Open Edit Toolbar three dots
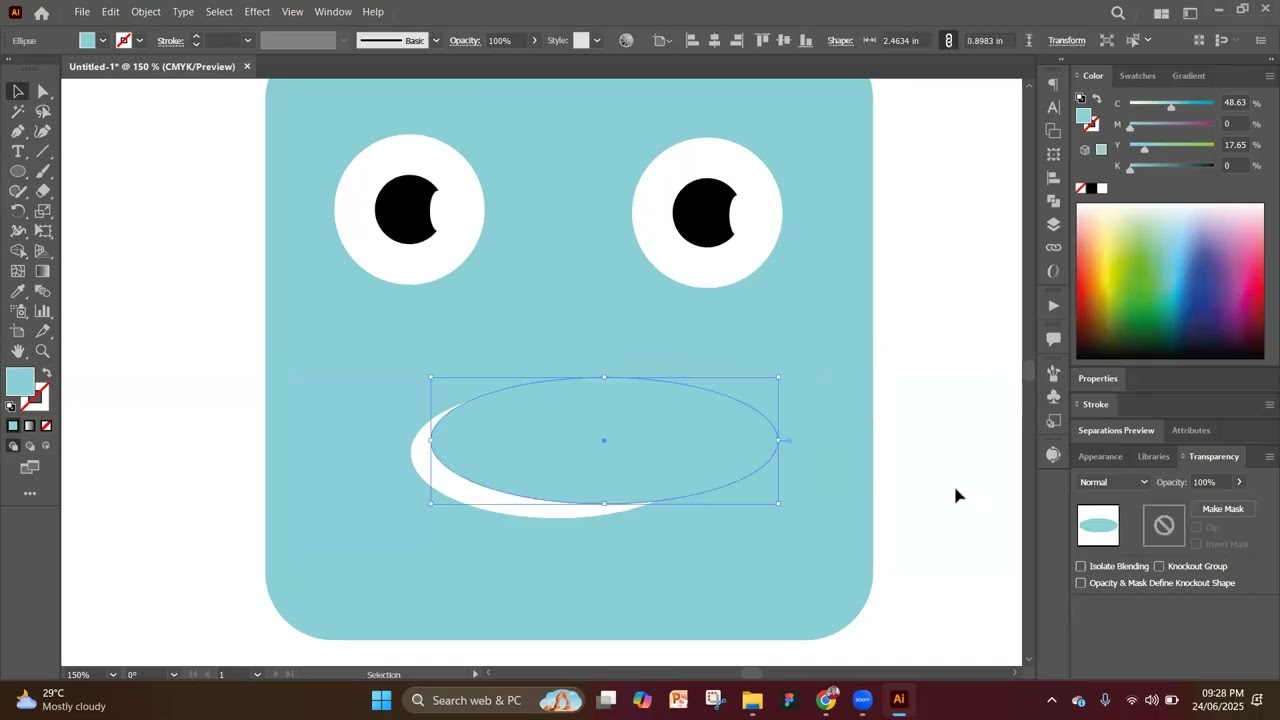Screen dimensions: 1280x720 pyautogui.click(x=30, y=493)
